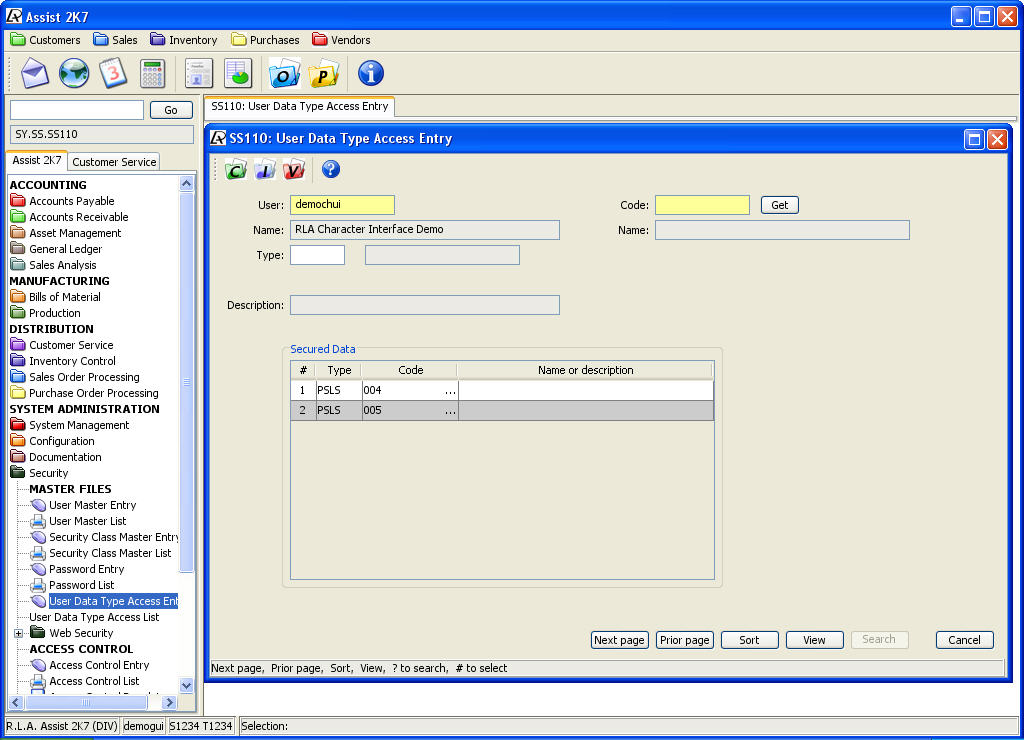Click the View button
The image size is (1024, 740).
[814, 640]
